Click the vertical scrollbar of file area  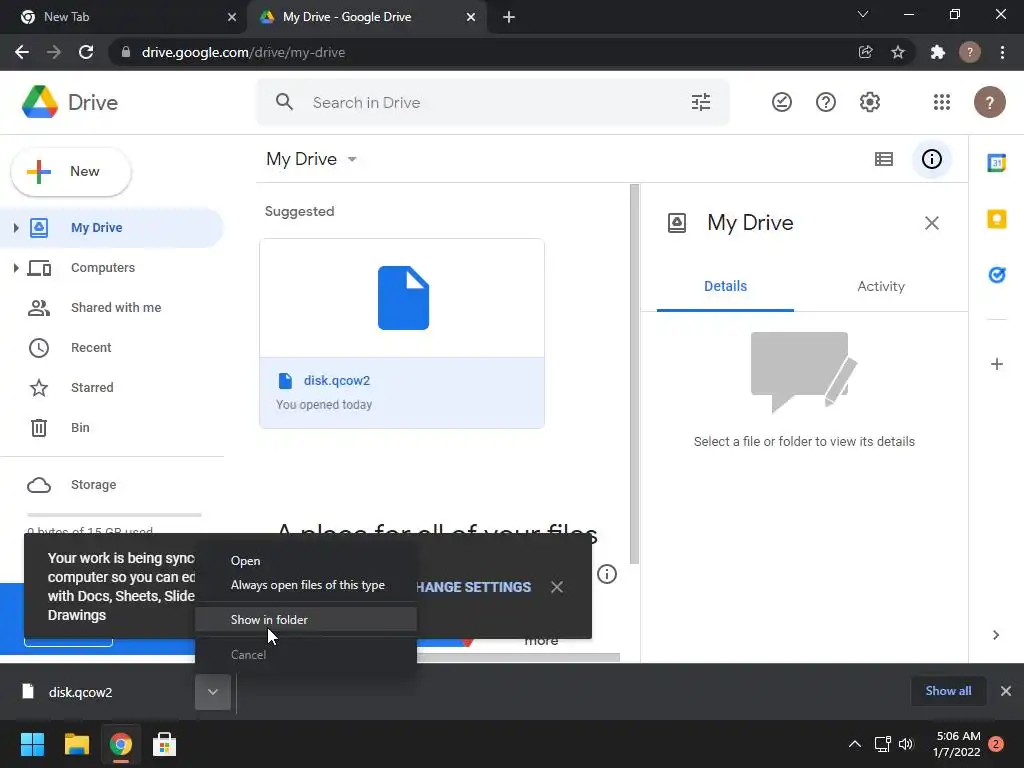pos(634,374)
